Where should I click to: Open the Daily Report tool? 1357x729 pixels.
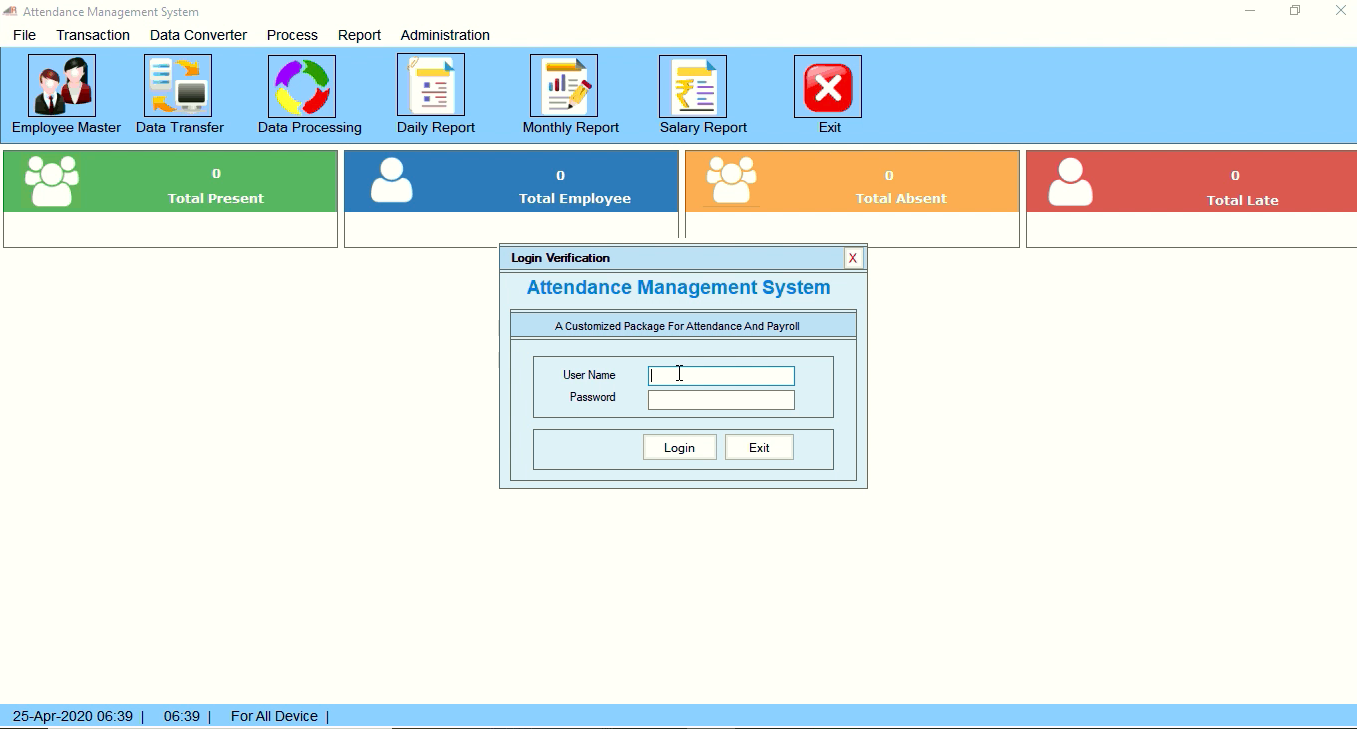point(432,86)
